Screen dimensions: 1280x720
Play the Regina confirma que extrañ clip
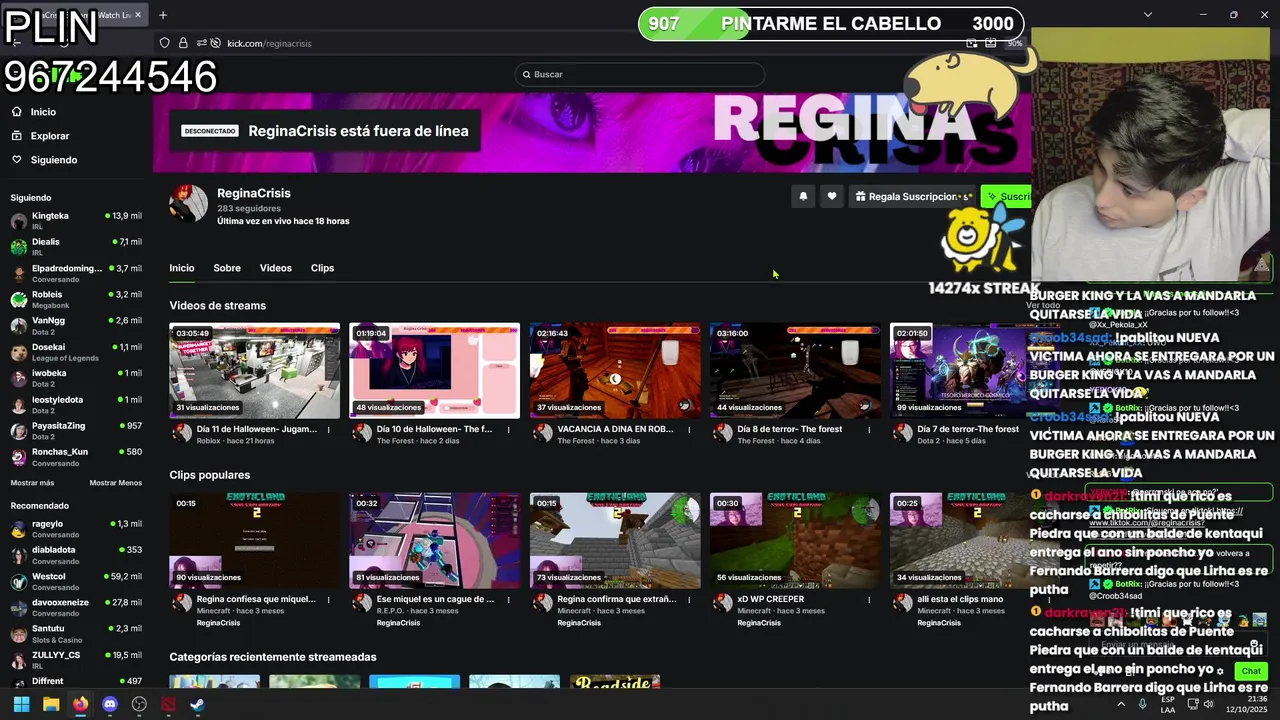click(x=615, y=540)
